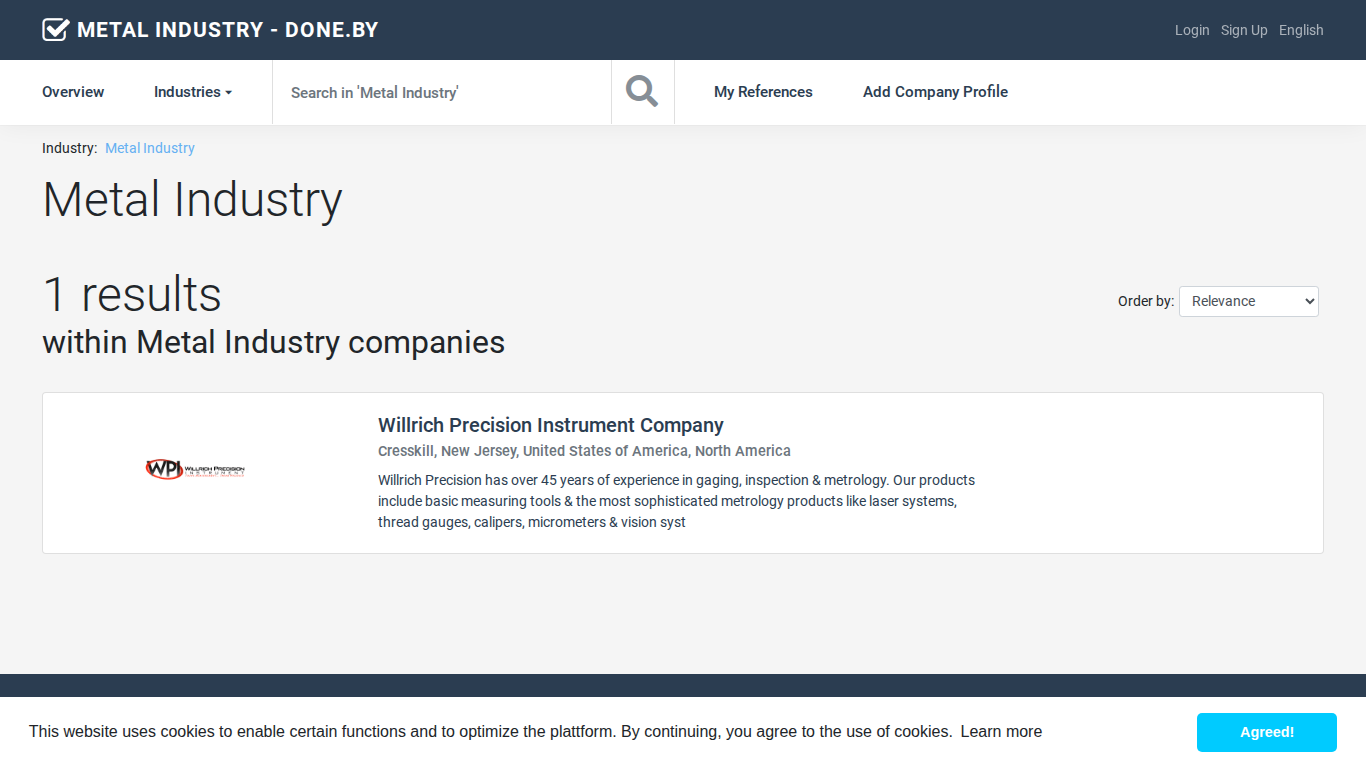The height and width of the screenshot is (768, 1366).
Task: Click the Cresskill, New Jersey location text
Action: pos(584,451)
